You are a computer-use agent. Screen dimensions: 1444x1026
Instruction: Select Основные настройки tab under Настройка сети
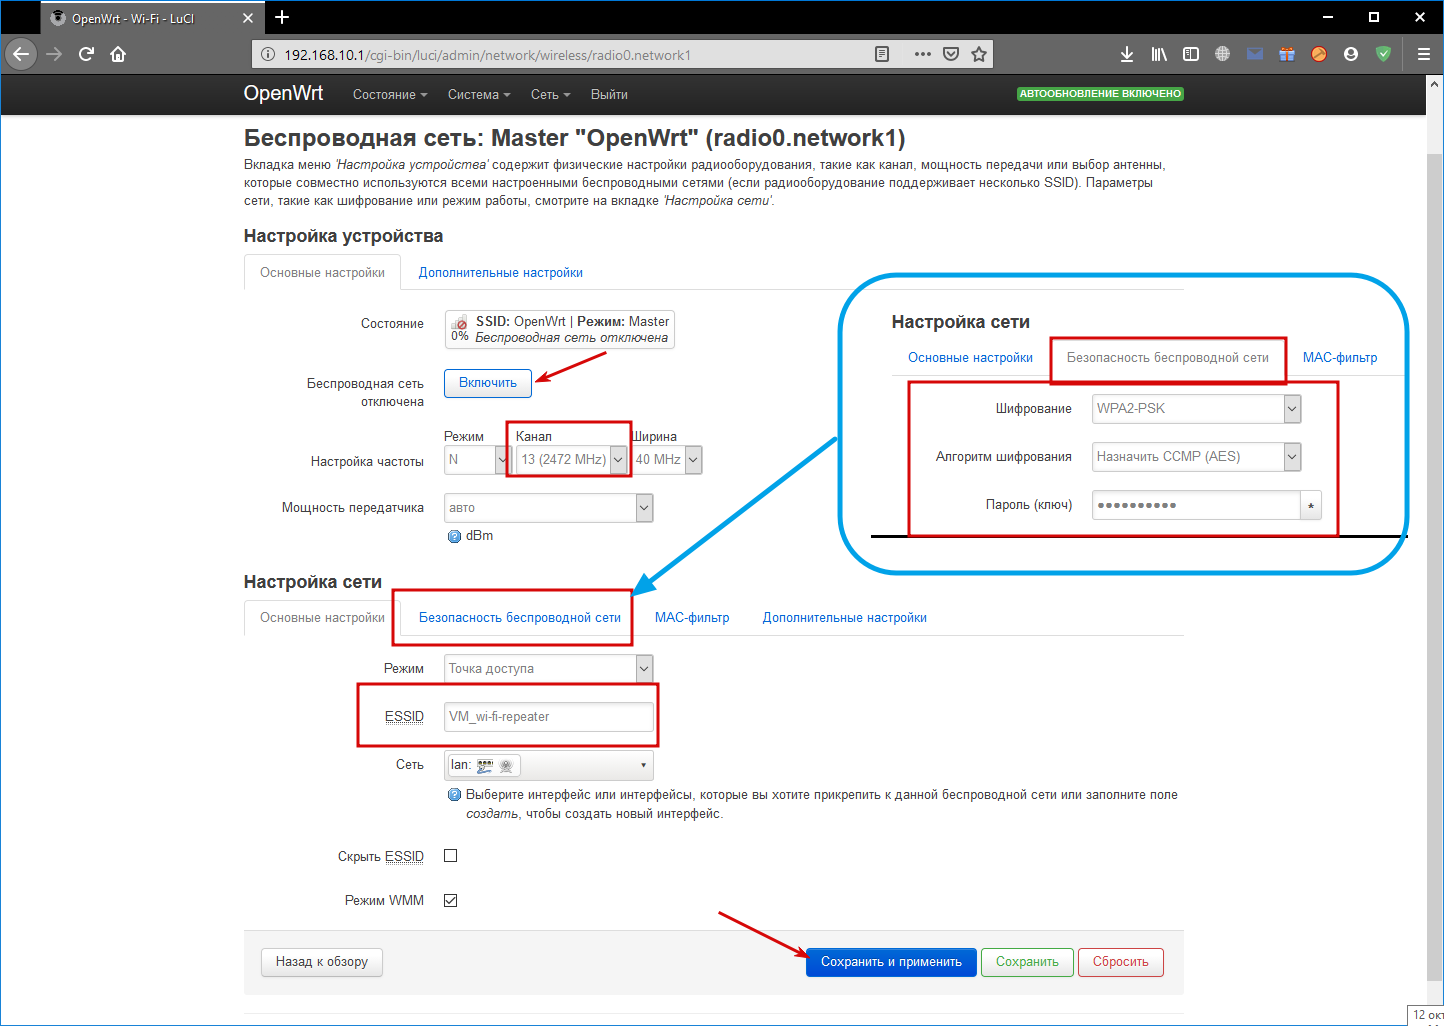tap(322, 618)
